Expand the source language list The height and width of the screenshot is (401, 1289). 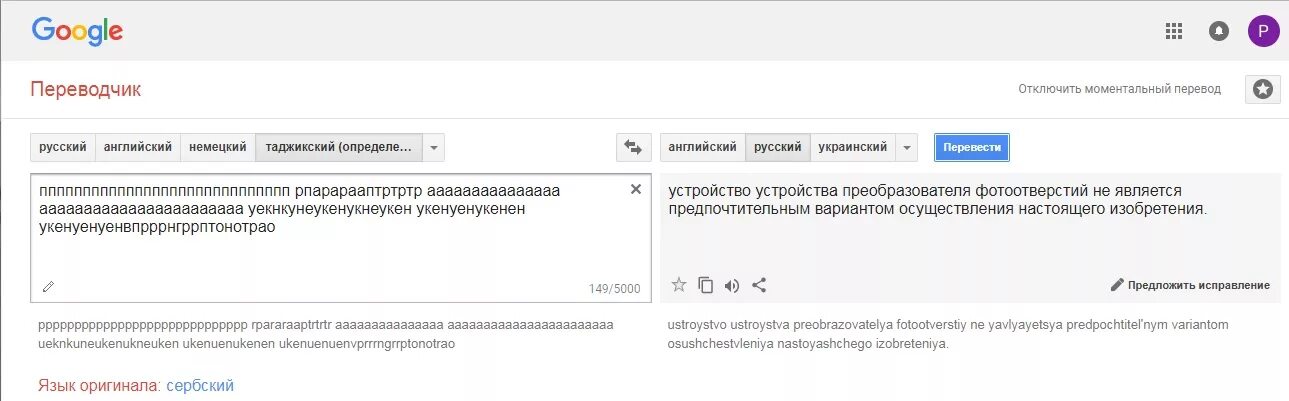[433, 147]
